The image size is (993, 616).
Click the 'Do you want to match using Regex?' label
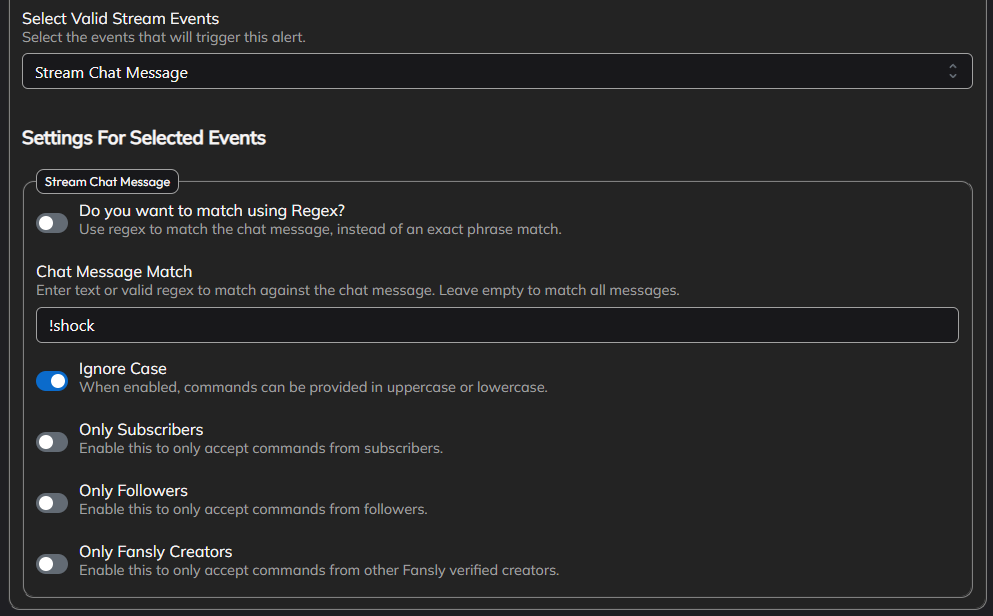coord(212,210)
